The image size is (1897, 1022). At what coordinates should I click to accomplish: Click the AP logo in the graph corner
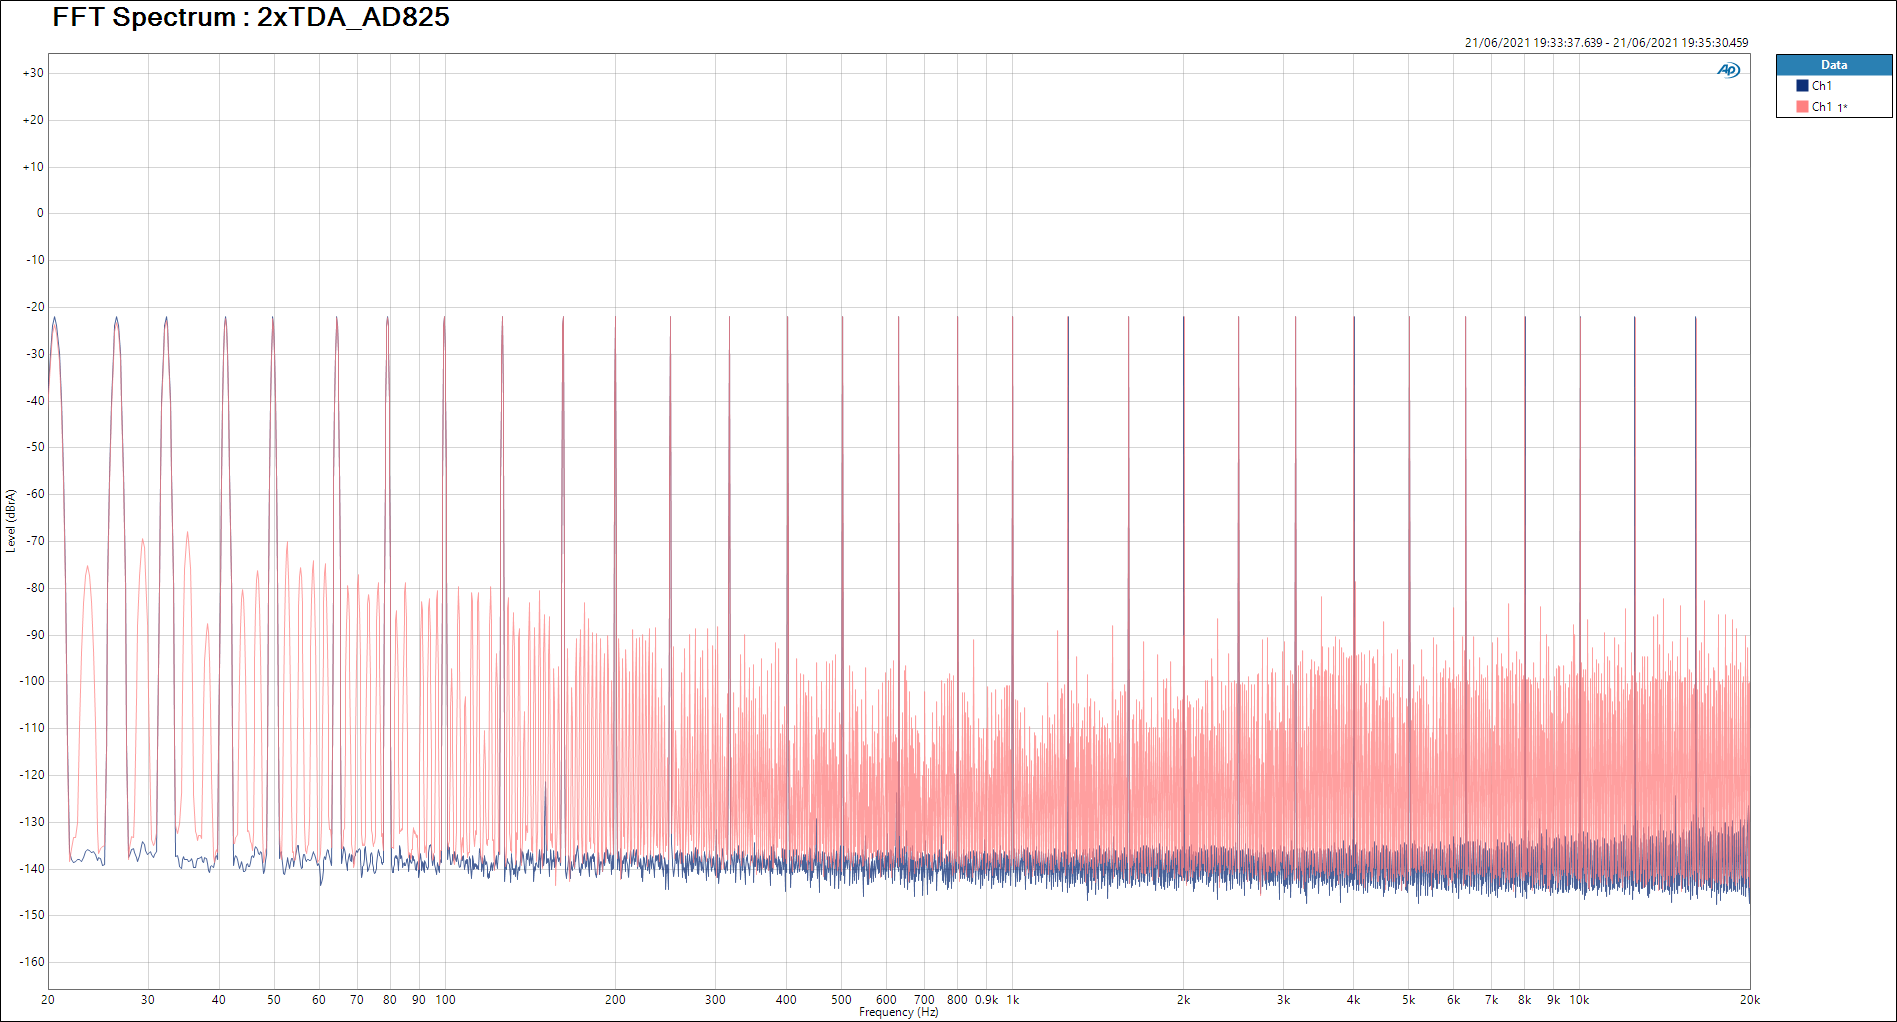click(x=1728, y=70)
